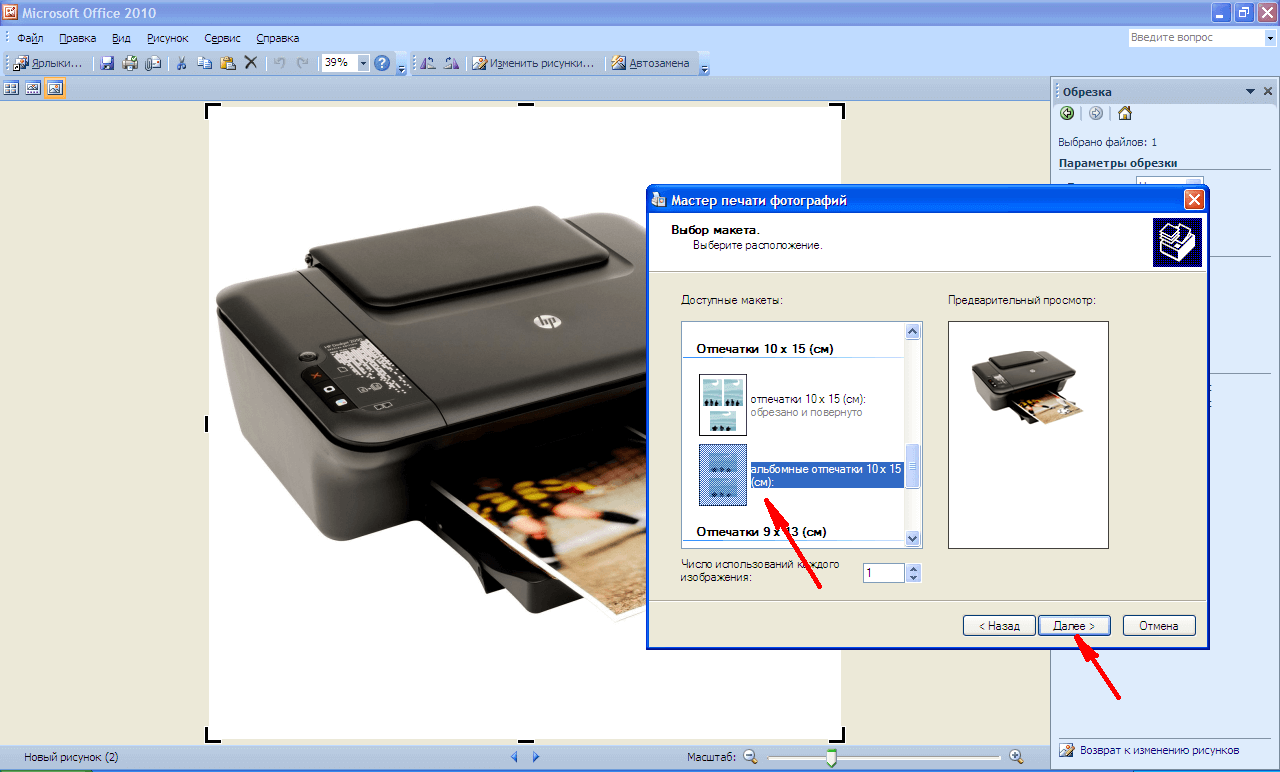Switch to Thumbnail view mode
Image resolution: width=1280 pixels, height=772 pixels.
[12, 89]
